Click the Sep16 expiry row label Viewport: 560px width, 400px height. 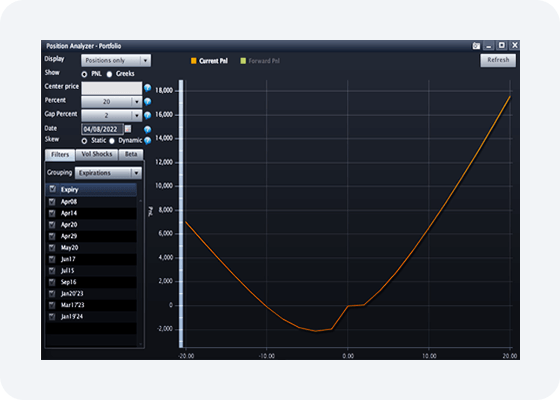click(69, 282)
